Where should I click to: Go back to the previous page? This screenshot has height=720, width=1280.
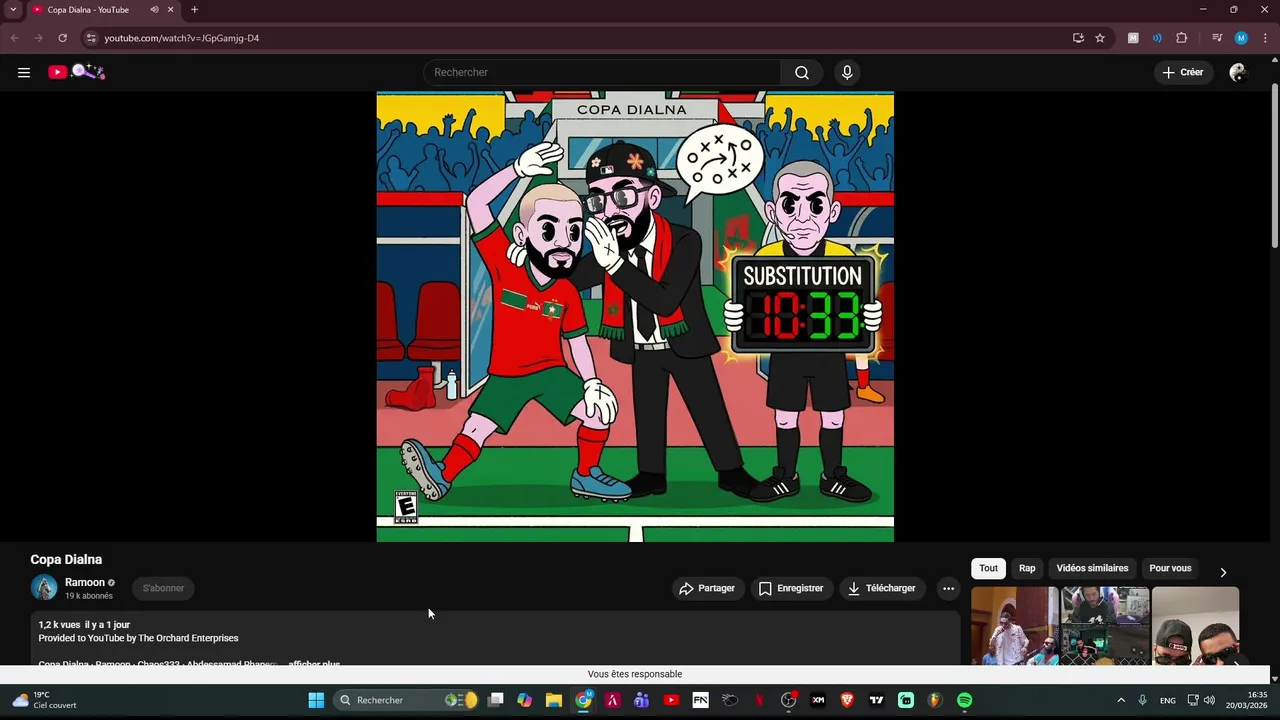point(14,38)
